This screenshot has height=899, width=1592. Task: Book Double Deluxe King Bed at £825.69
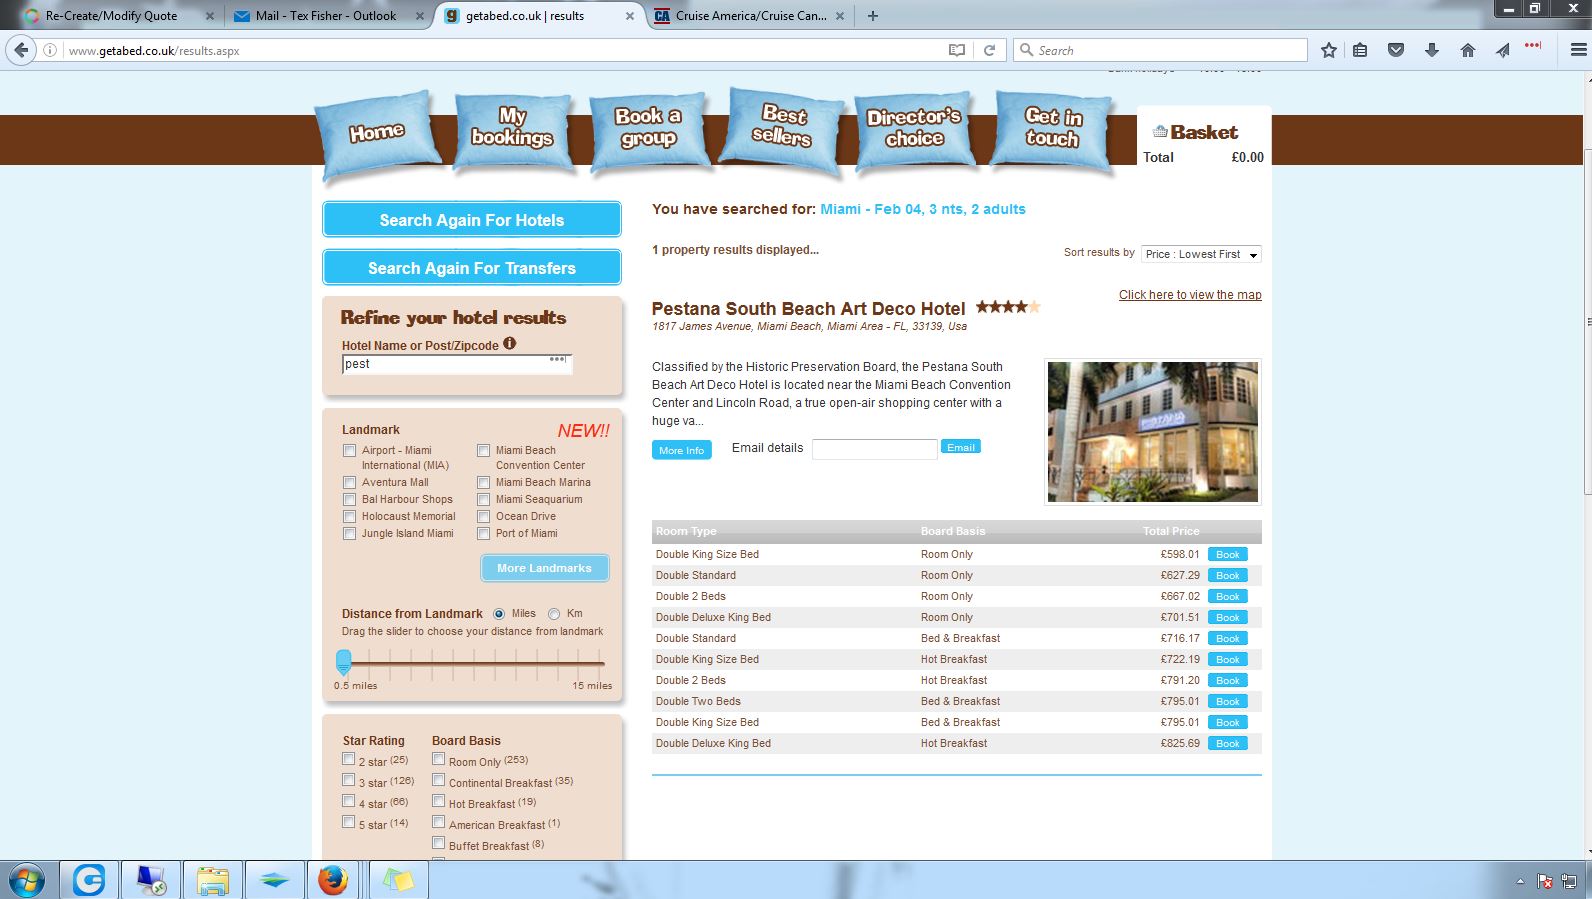(1228, 743)
